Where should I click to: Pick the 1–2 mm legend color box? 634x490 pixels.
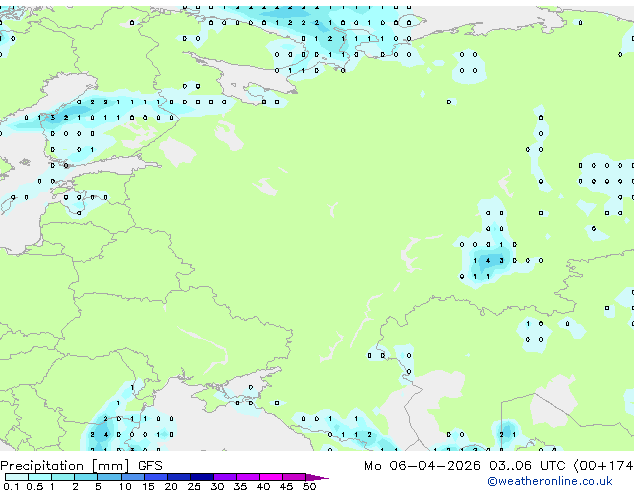click(x=63, y=477)
